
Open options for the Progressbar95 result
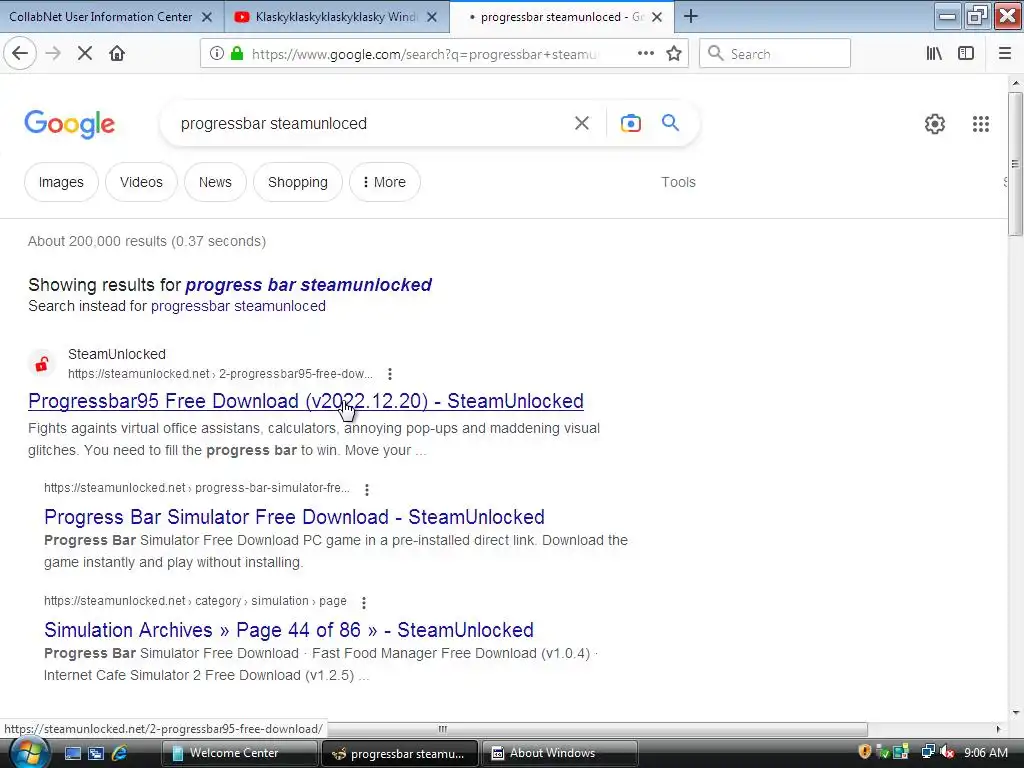(390, 374)
